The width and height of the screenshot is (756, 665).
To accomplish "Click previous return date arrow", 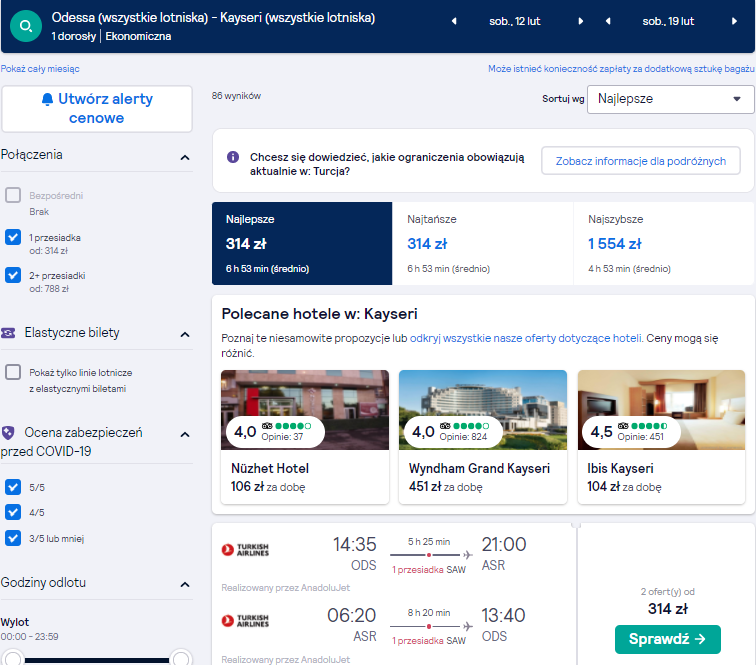I will point(608,21).
